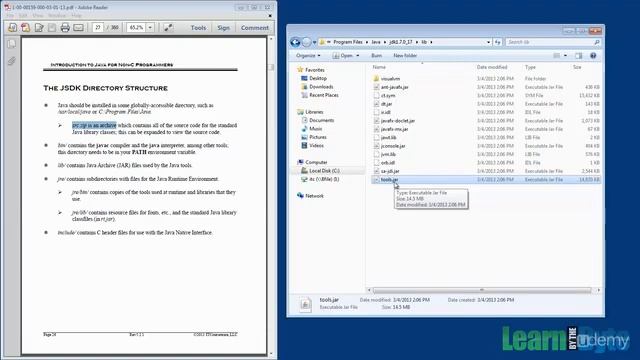Open the Page Thumbnails panel icon in Reader sidebar
640x360 pixels.
pyautogui.click(x=11, y=44)
